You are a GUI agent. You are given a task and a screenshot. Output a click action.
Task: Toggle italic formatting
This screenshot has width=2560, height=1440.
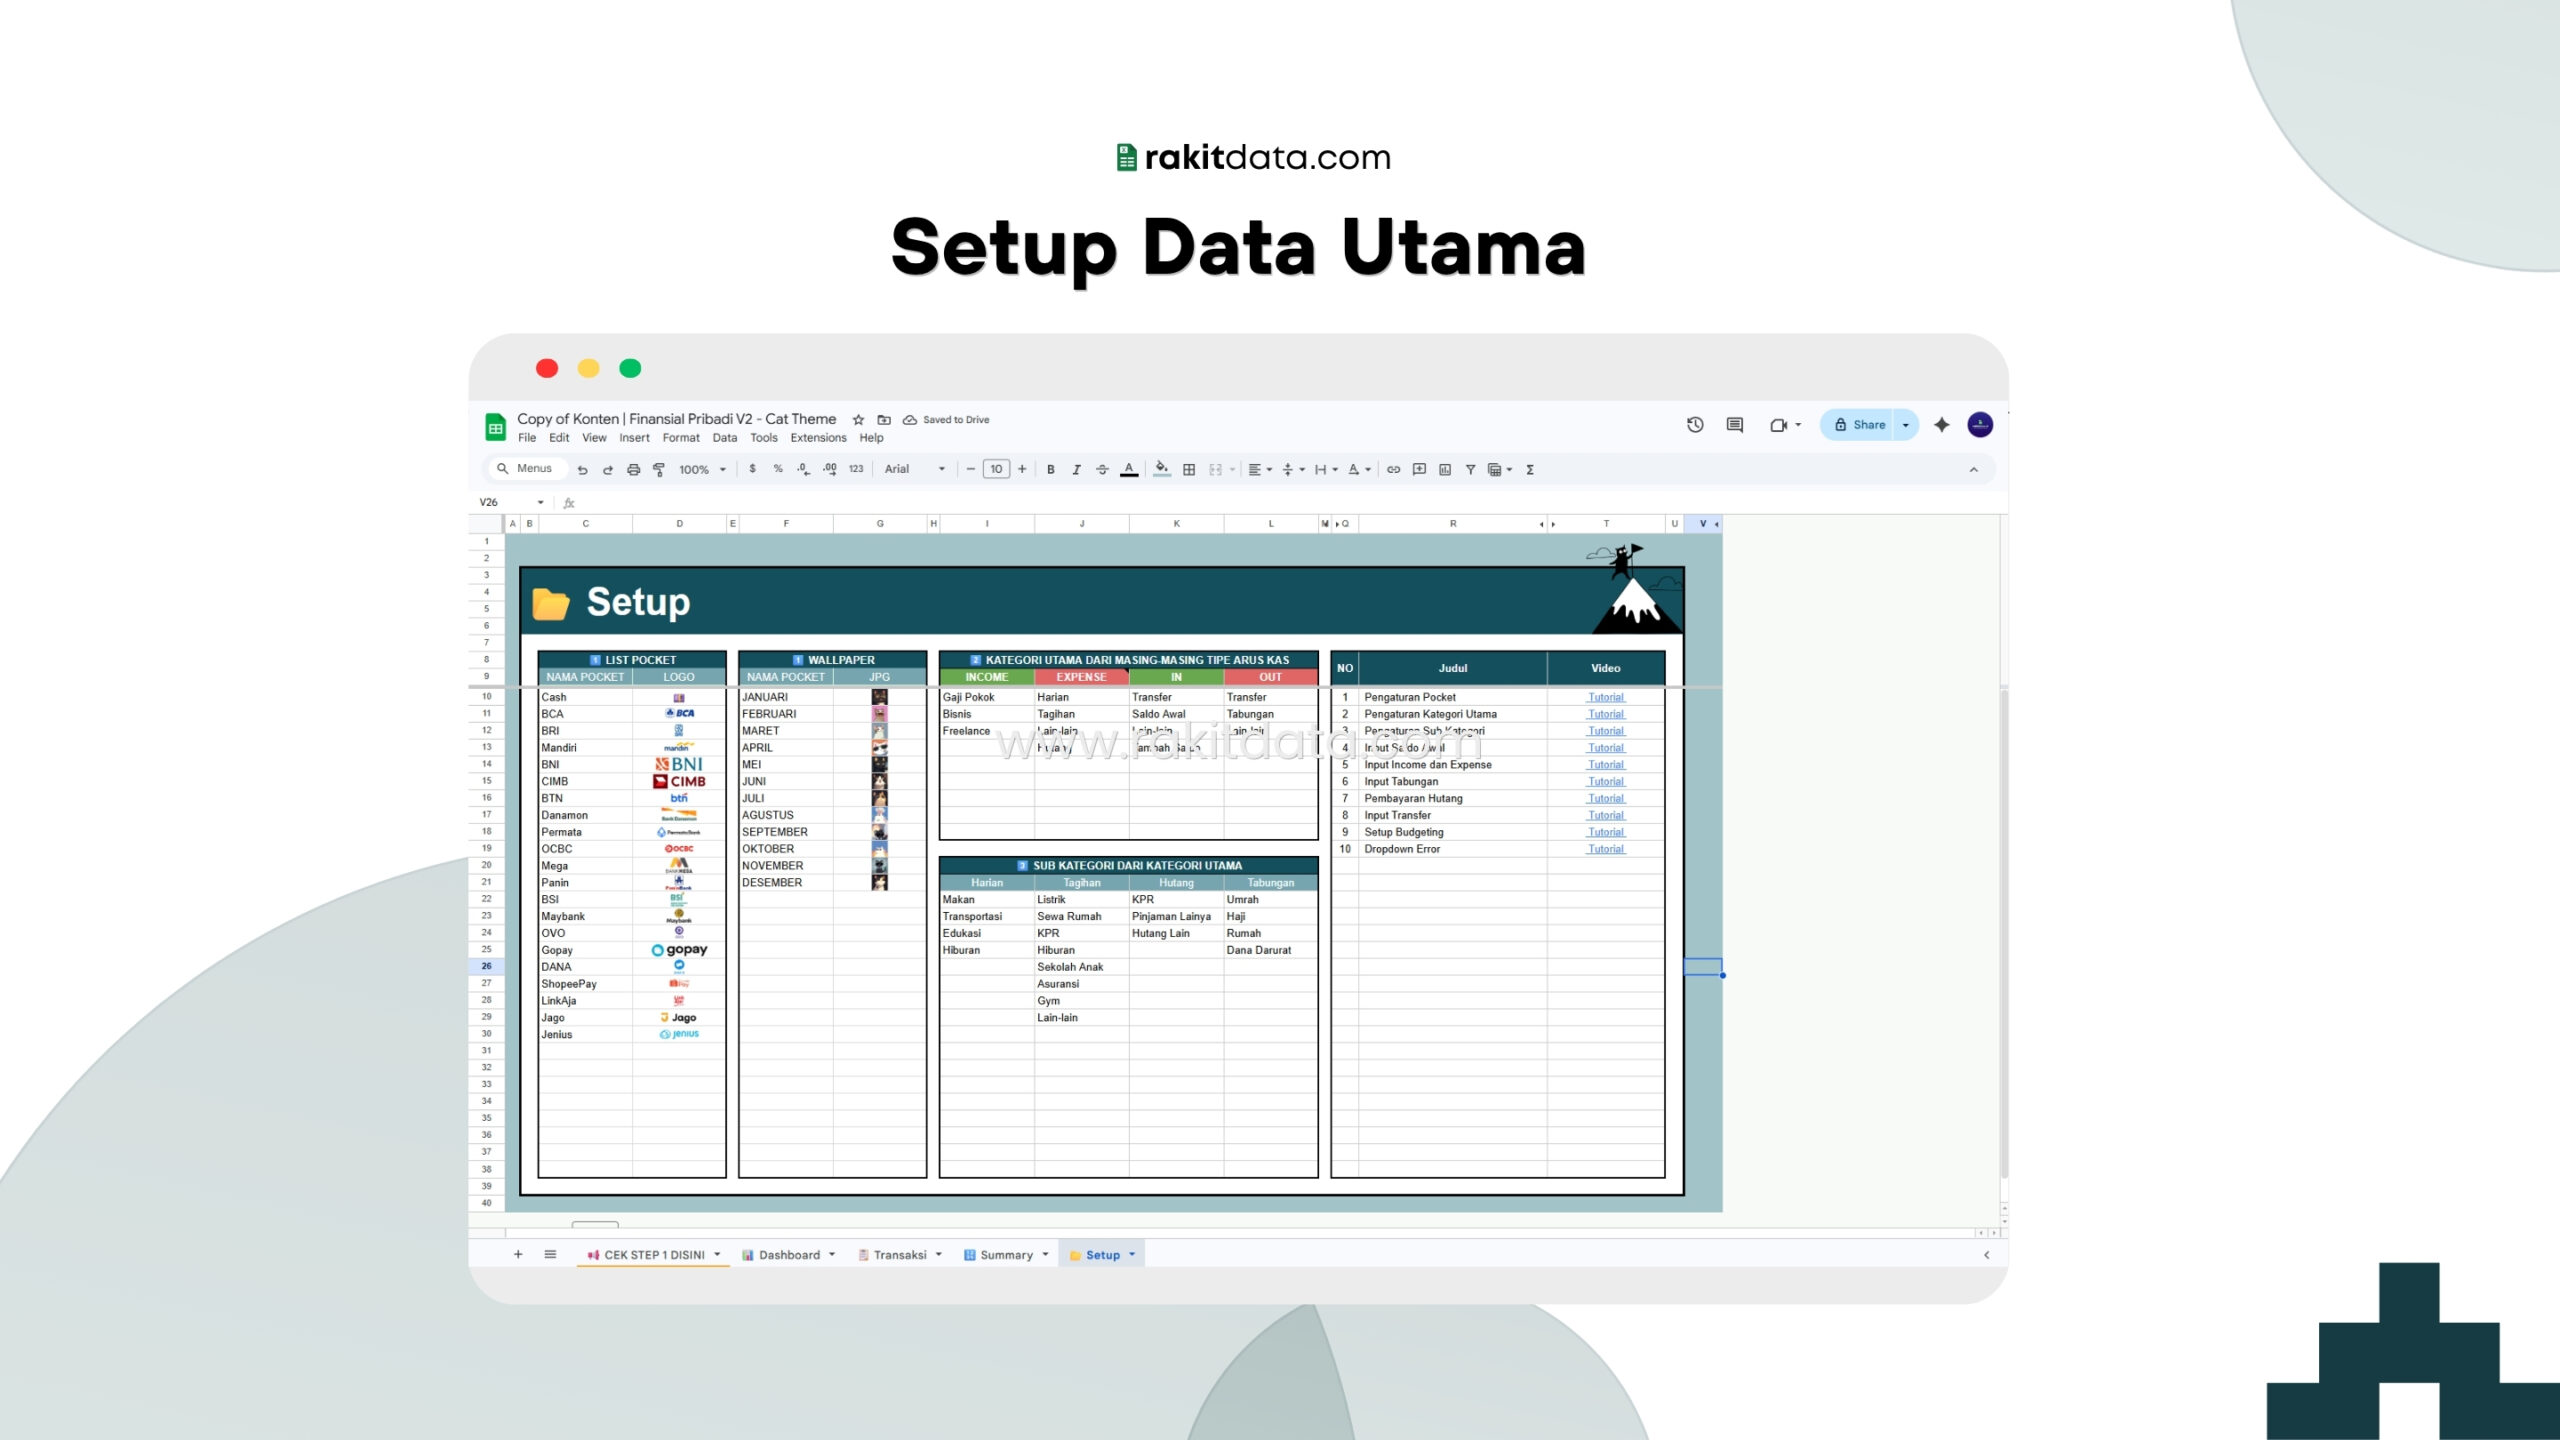tap(1076, 469)
